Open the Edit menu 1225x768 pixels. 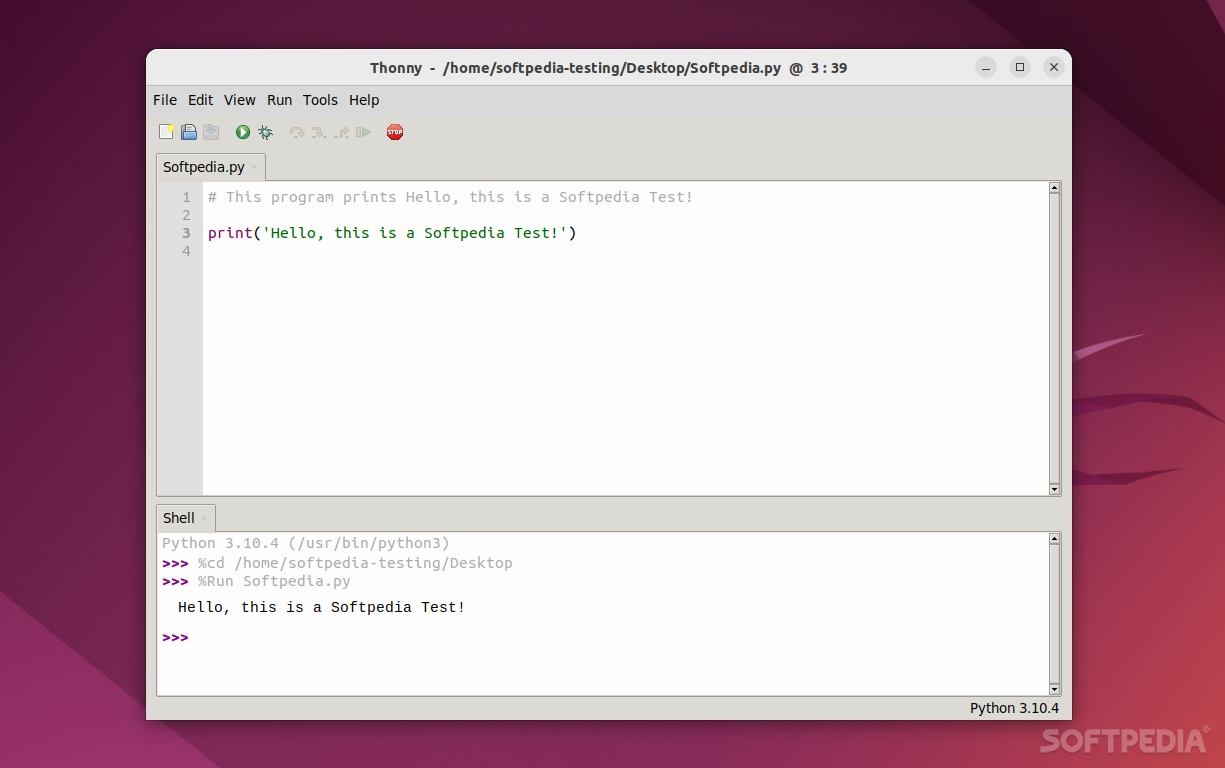pos(201,100)
